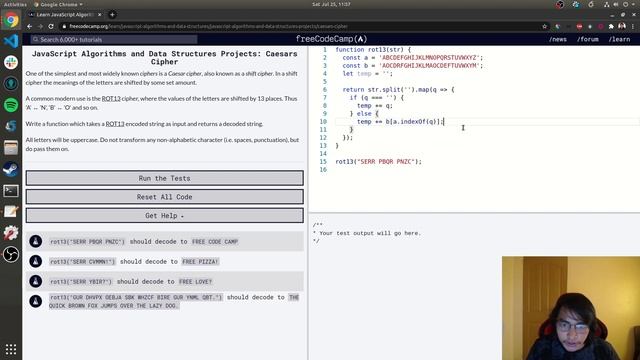Show all applications grid in dock
This screenshot has width=640, height=360.
pos(11,349)
